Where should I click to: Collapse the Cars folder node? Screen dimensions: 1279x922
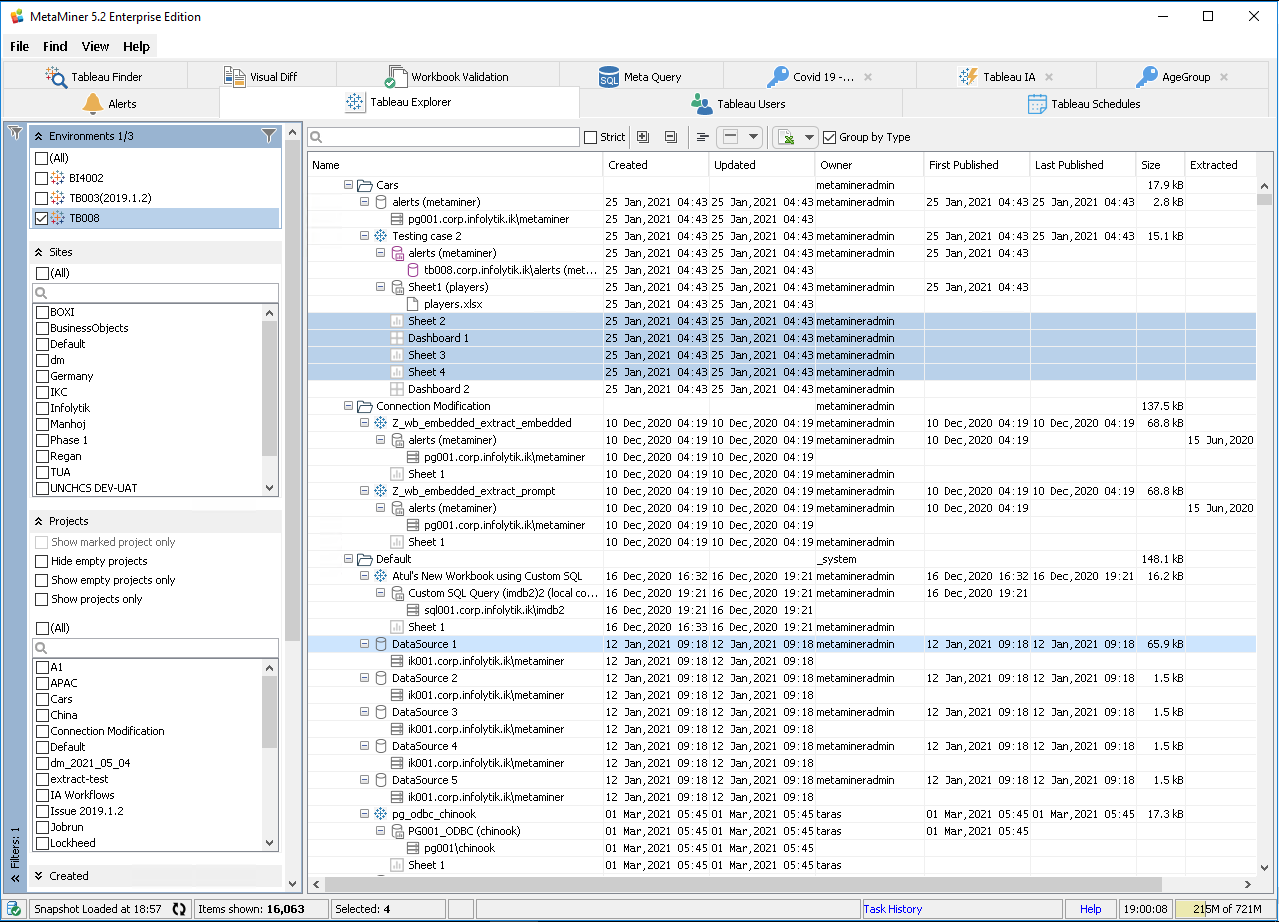pos(348,185)
